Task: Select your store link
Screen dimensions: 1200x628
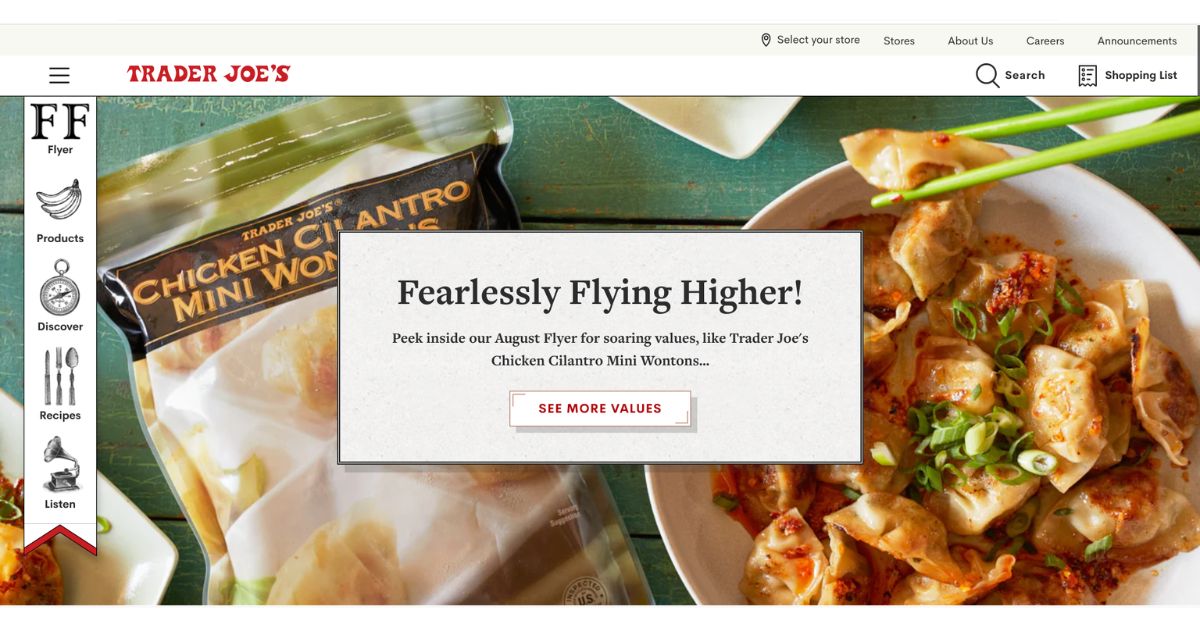Action: (818, 40)
